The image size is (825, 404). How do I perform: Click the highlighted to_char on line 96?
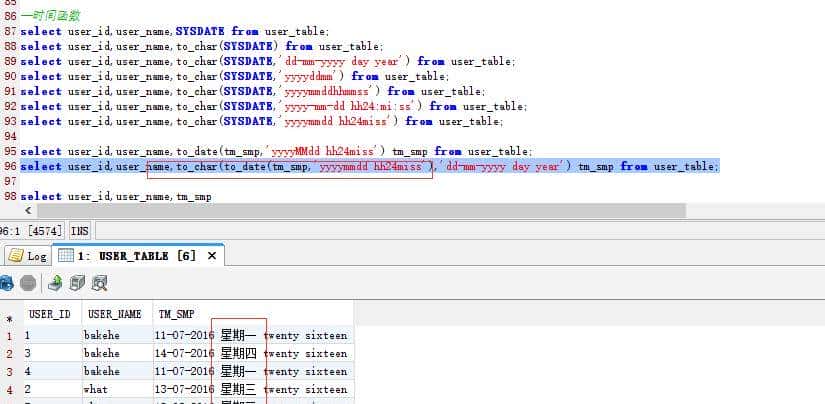tap(196, 166)
